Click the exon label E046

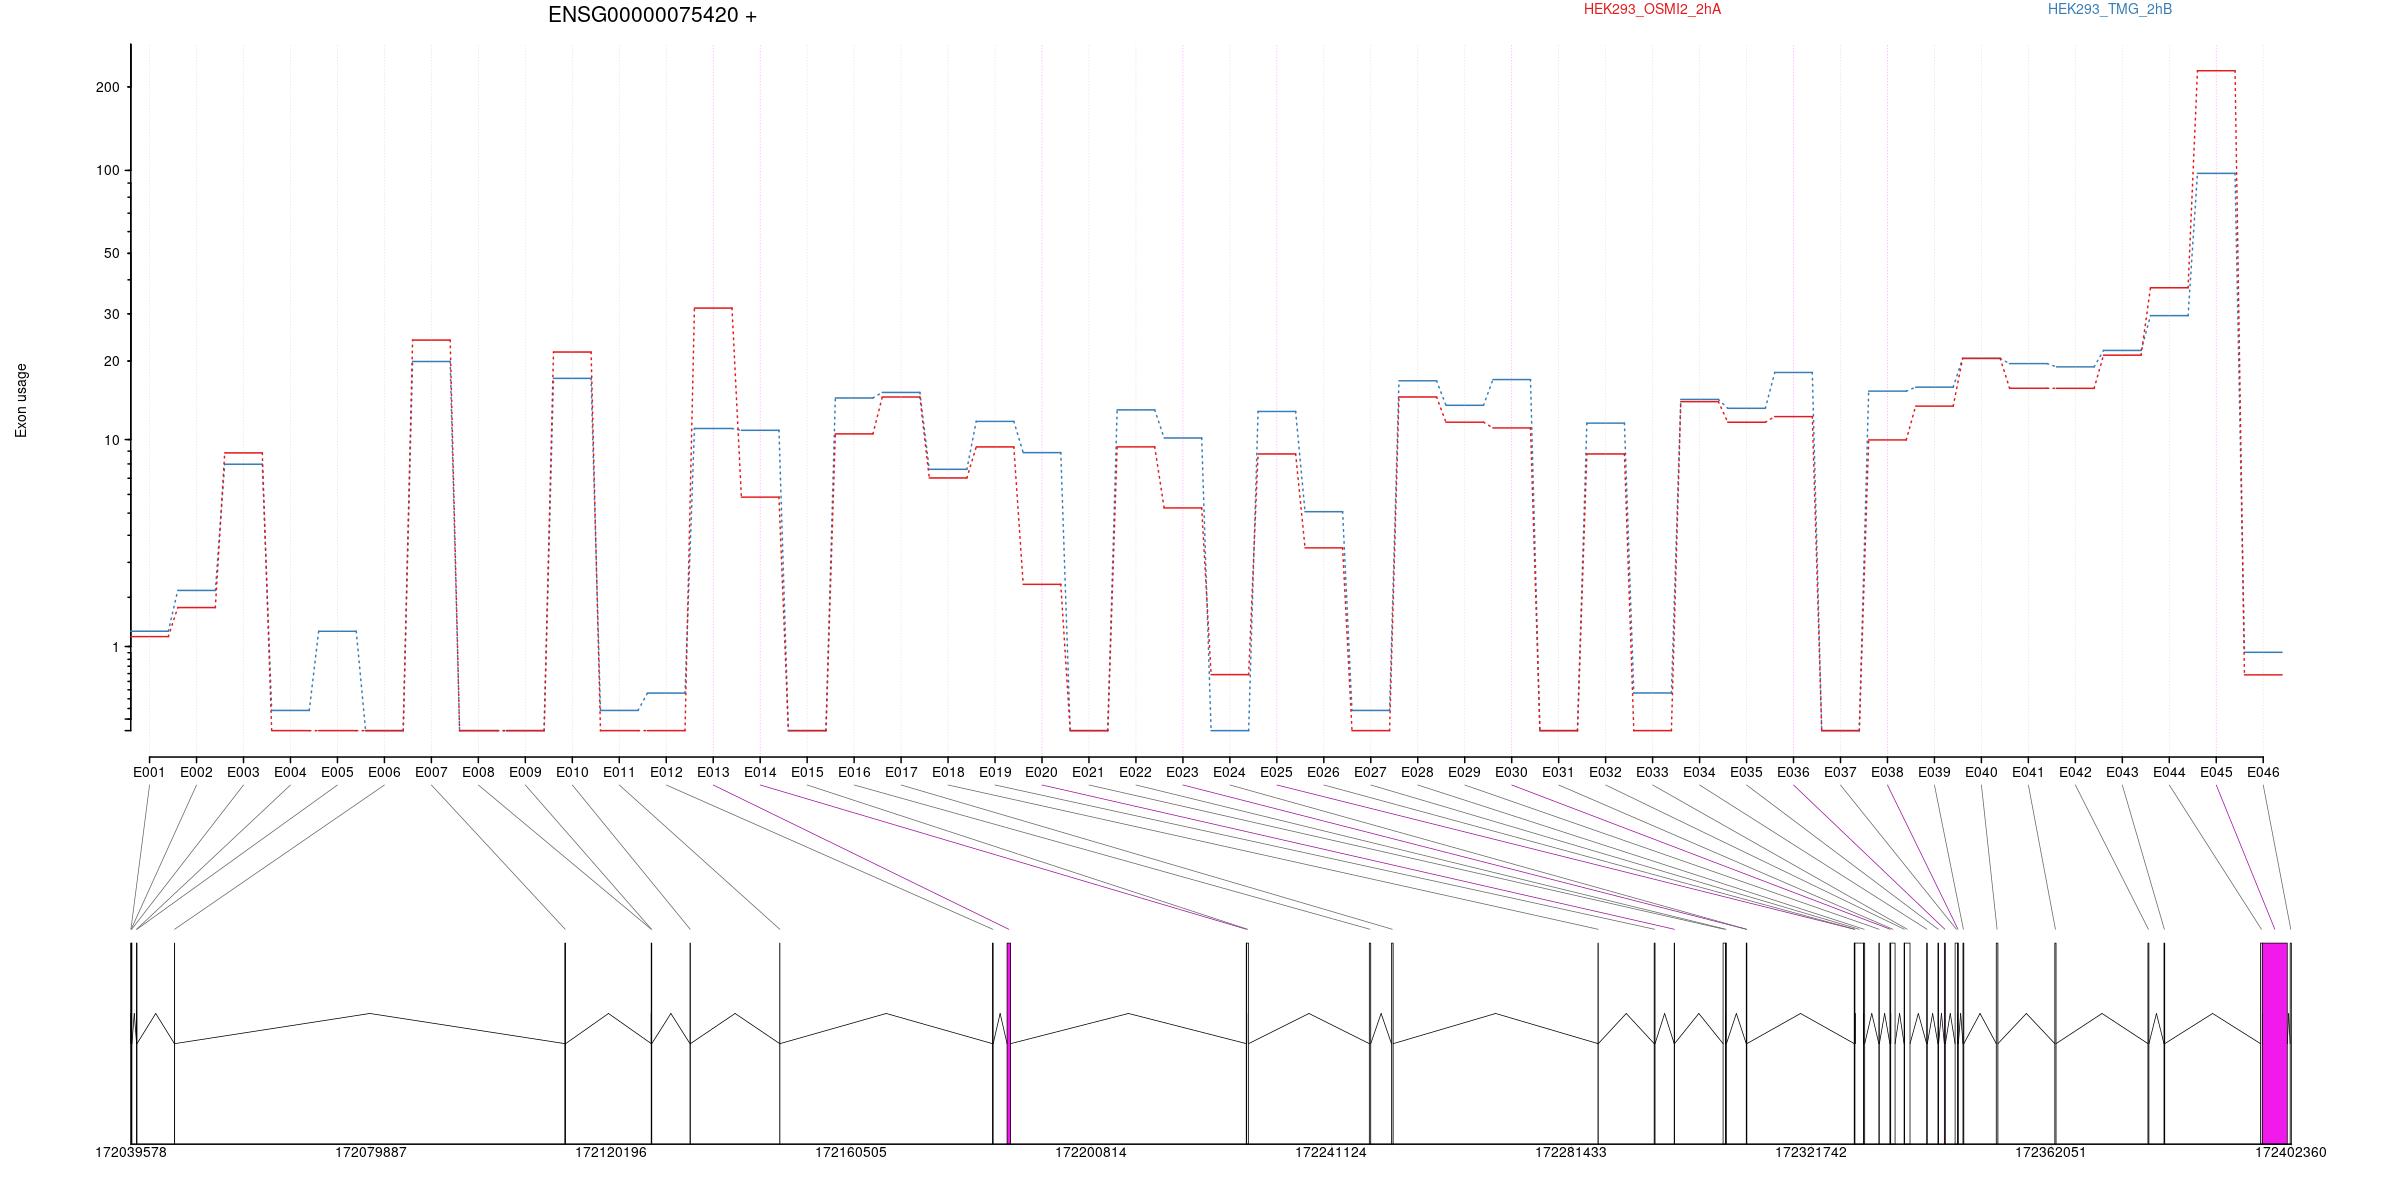[2263, 772]
